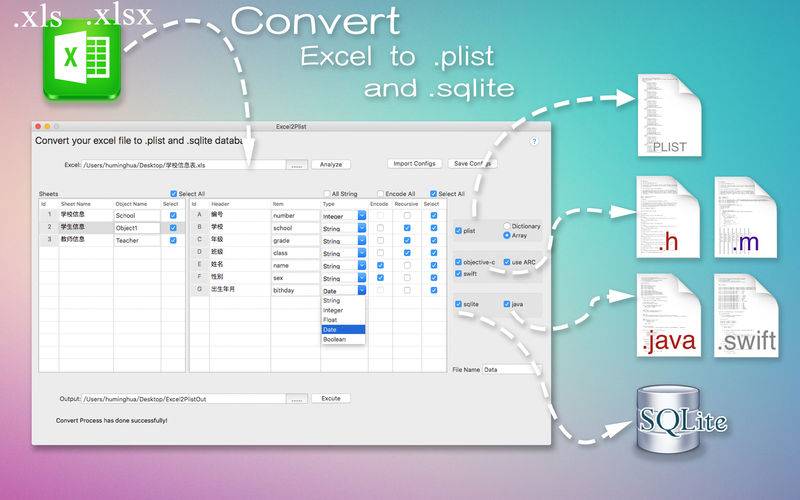Select sheet row 2 学生信息
This screenshot has height=500, width=800.
(x=112, y=228)
